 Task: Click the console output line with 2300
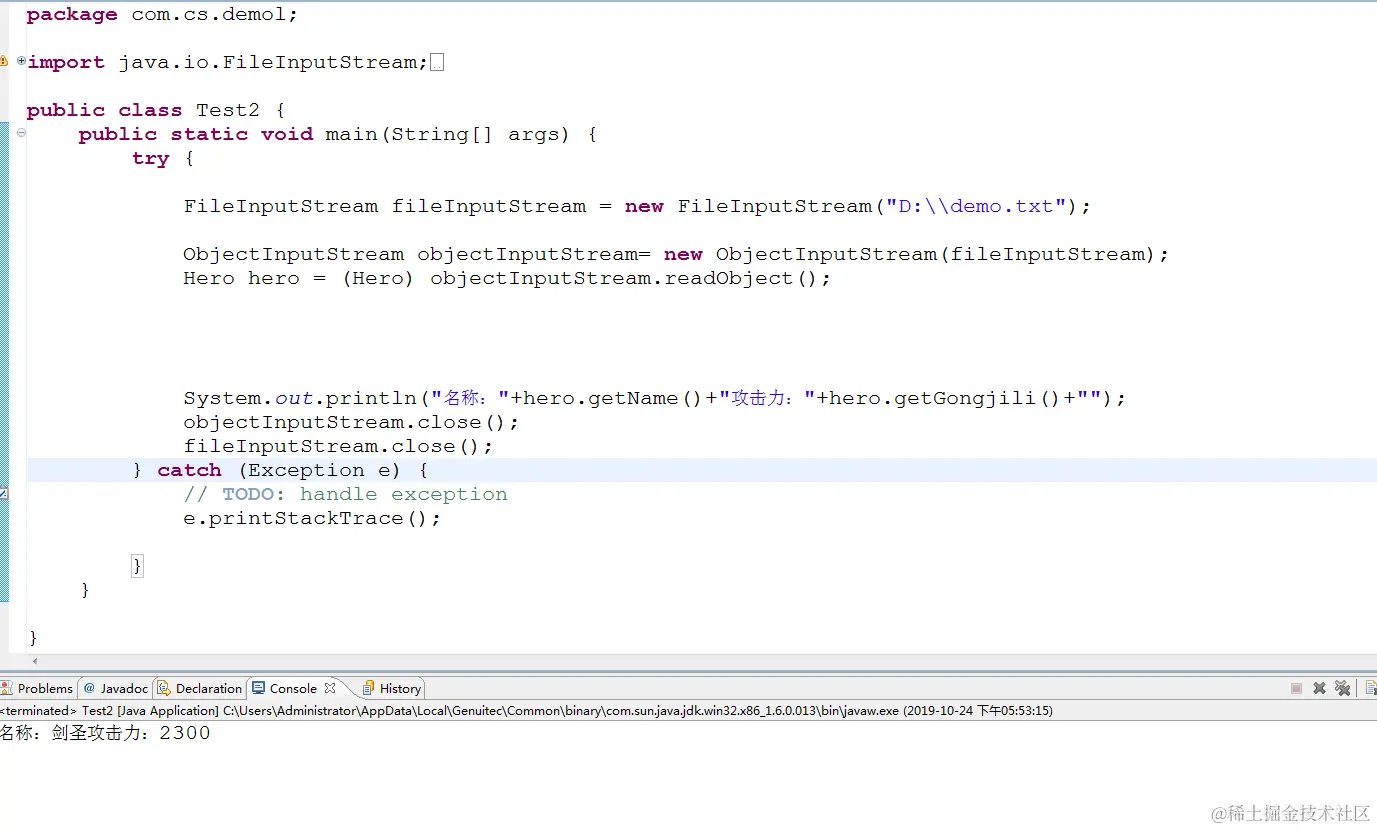(105, 733)
